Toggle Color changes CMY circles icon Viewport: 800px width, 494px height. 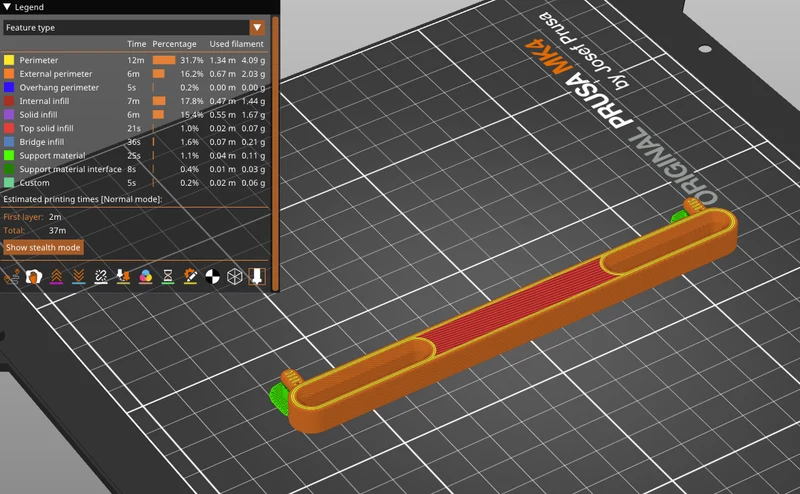coord(145,277)
